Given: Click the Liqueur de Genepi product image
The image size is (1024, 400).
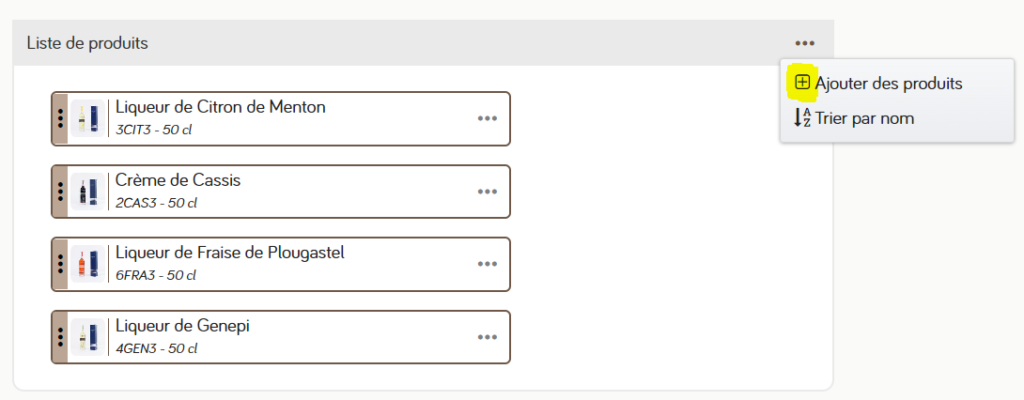Looking at the screenshot, I should 88,337.
